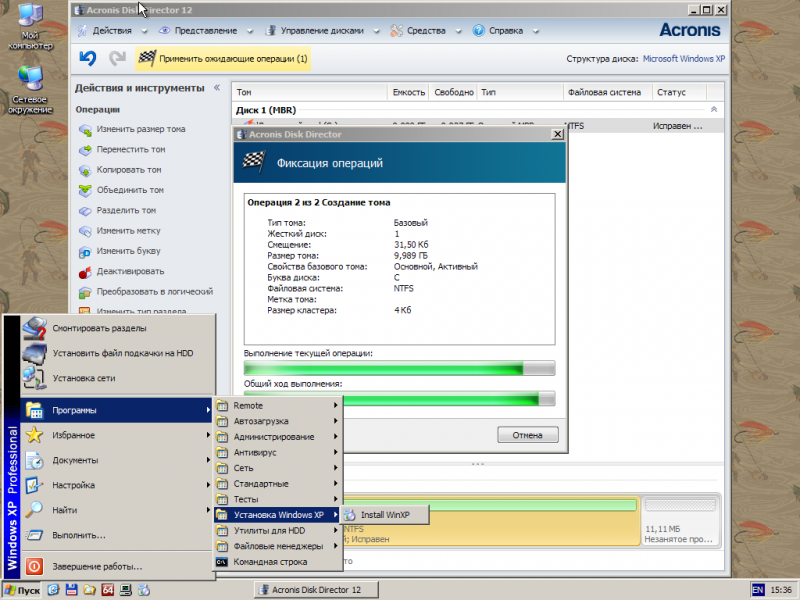Open the Представление menu
Screen dimensions: 800x600
pyautogui.click(x=205, y=31)
